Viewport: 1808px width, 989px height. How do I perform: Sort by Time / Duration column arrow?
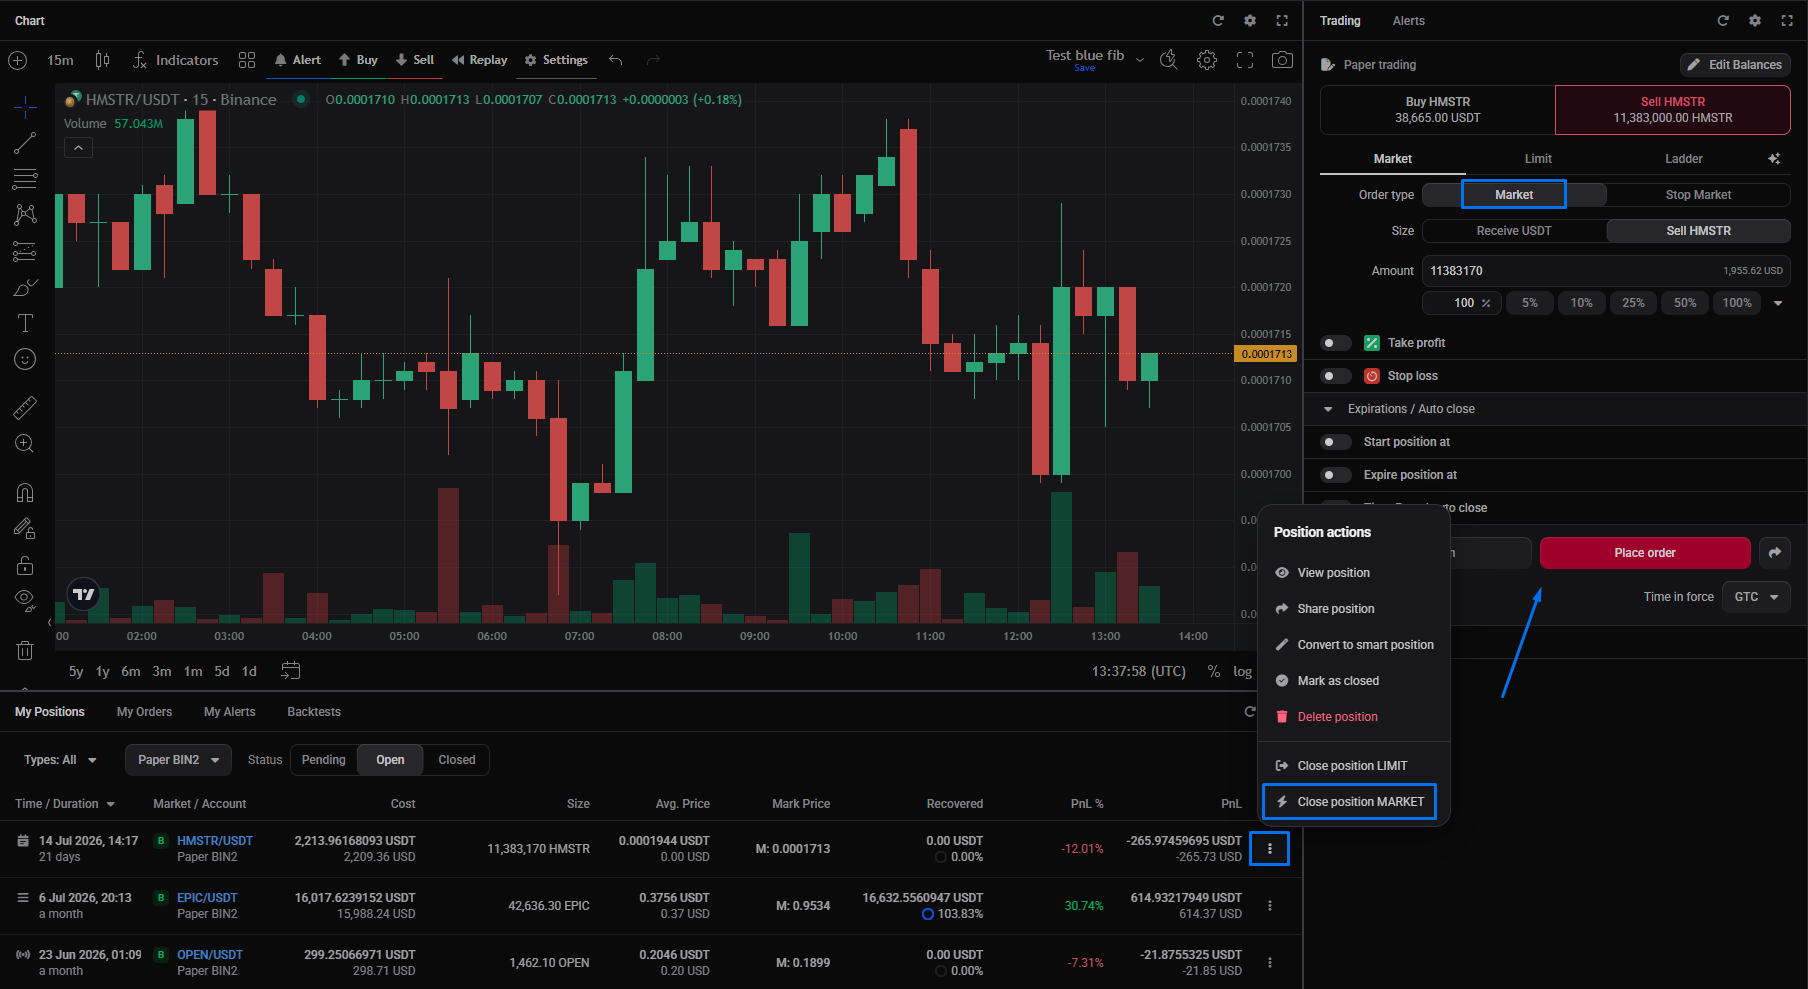point(110,804)
